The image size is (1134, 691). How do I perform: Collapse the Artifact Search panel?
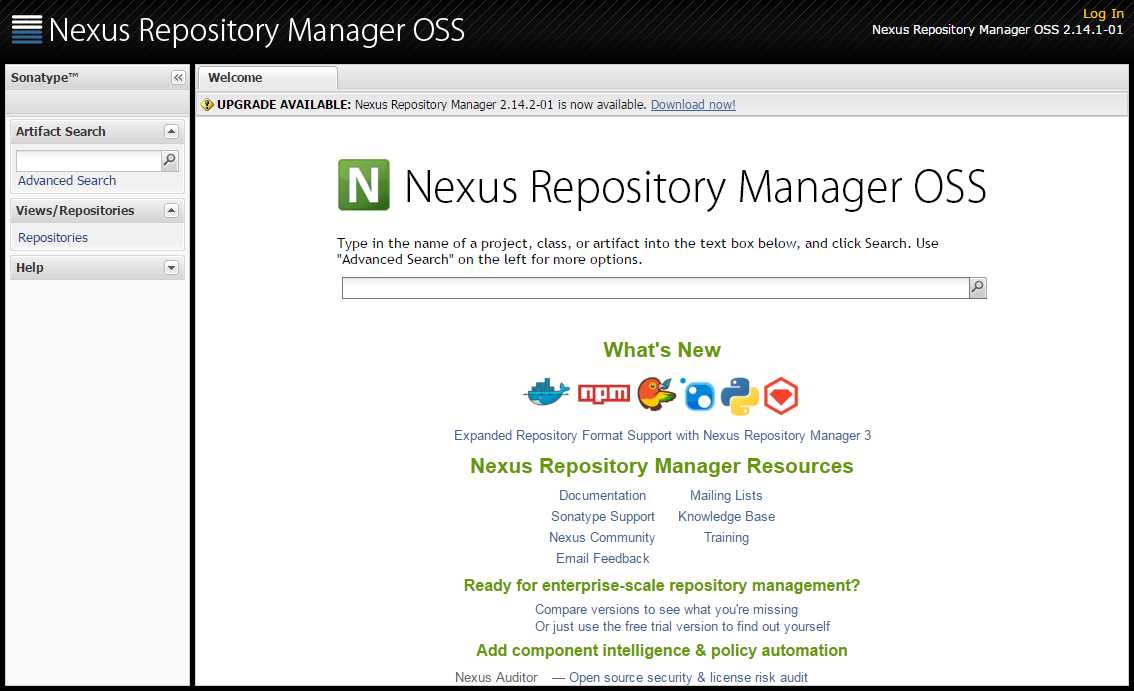171,131
